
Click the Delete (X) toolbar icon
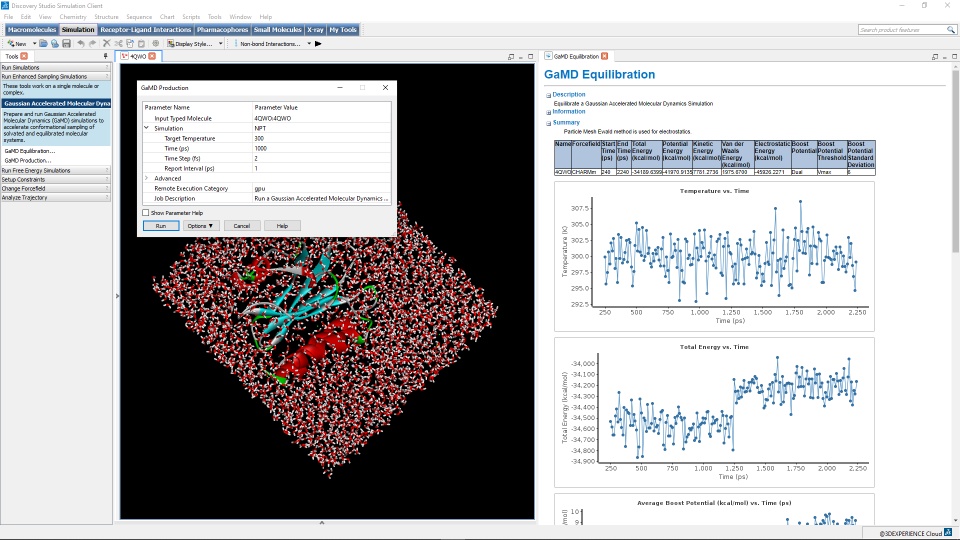point(107,43)
